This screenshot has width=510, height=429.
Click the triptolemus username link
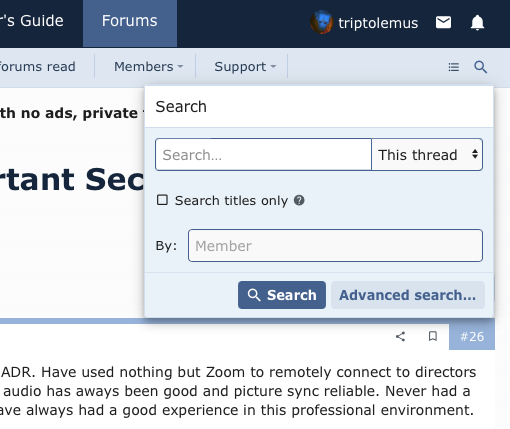[x=378, y=23]
